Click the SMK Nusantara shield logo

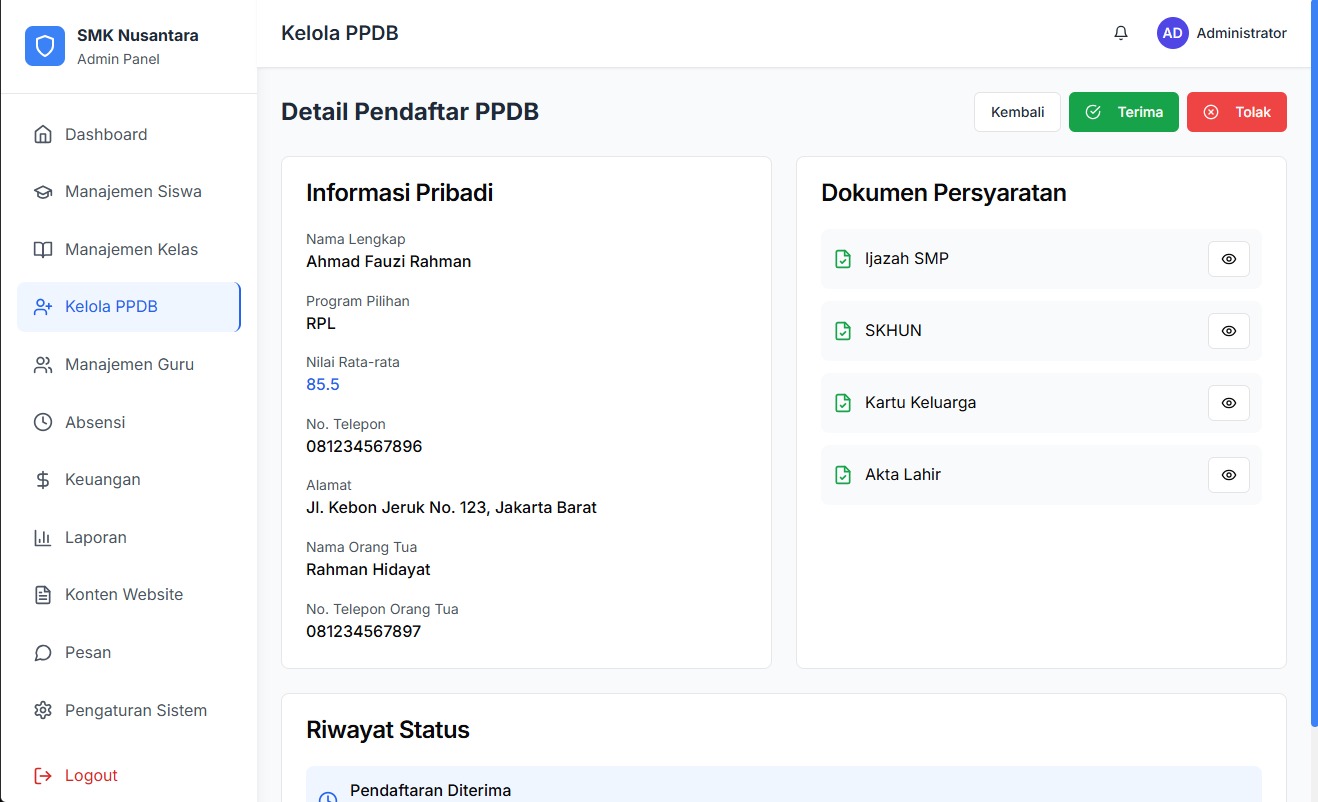pos(45,46)
